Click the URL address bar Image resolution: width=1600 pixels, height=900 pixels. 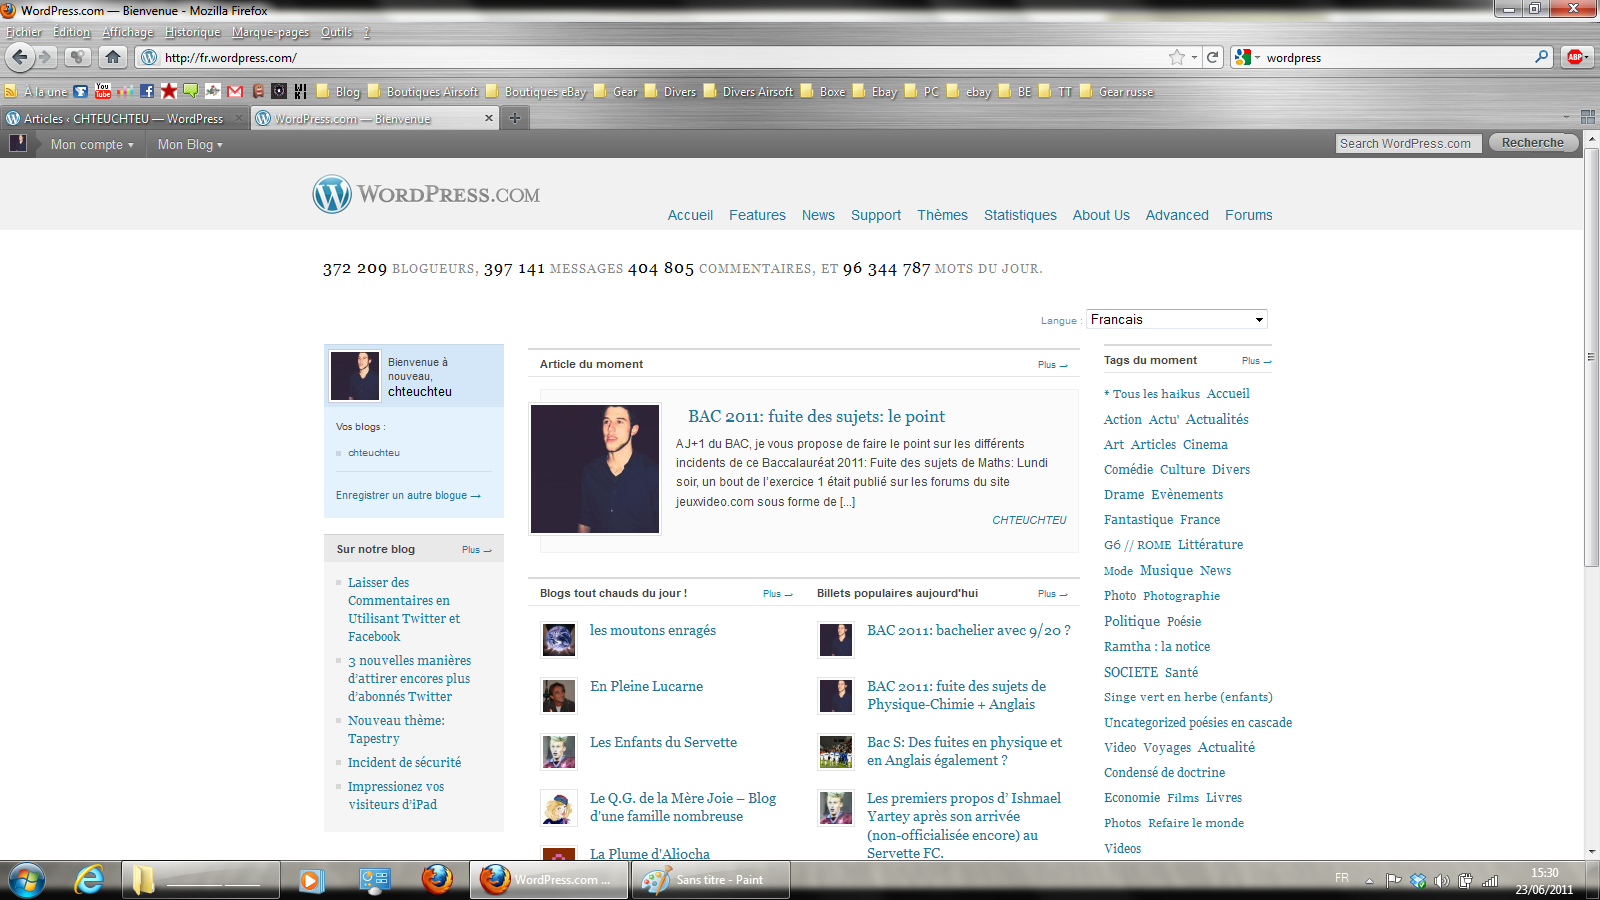click(664, 57)
